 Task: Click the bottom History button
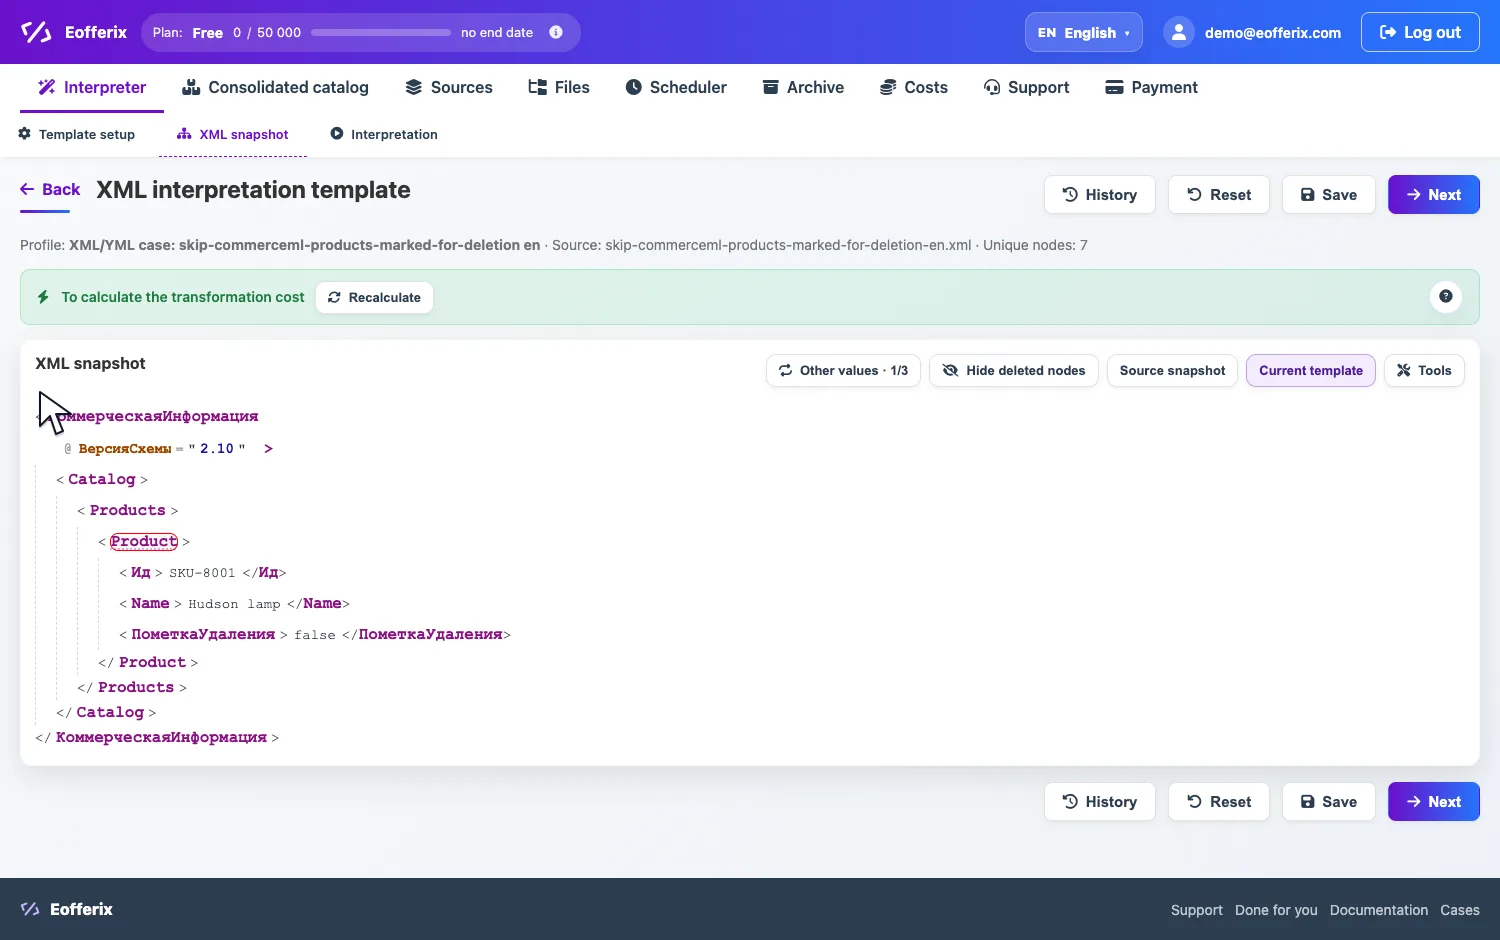click(x=1100, y=802)
